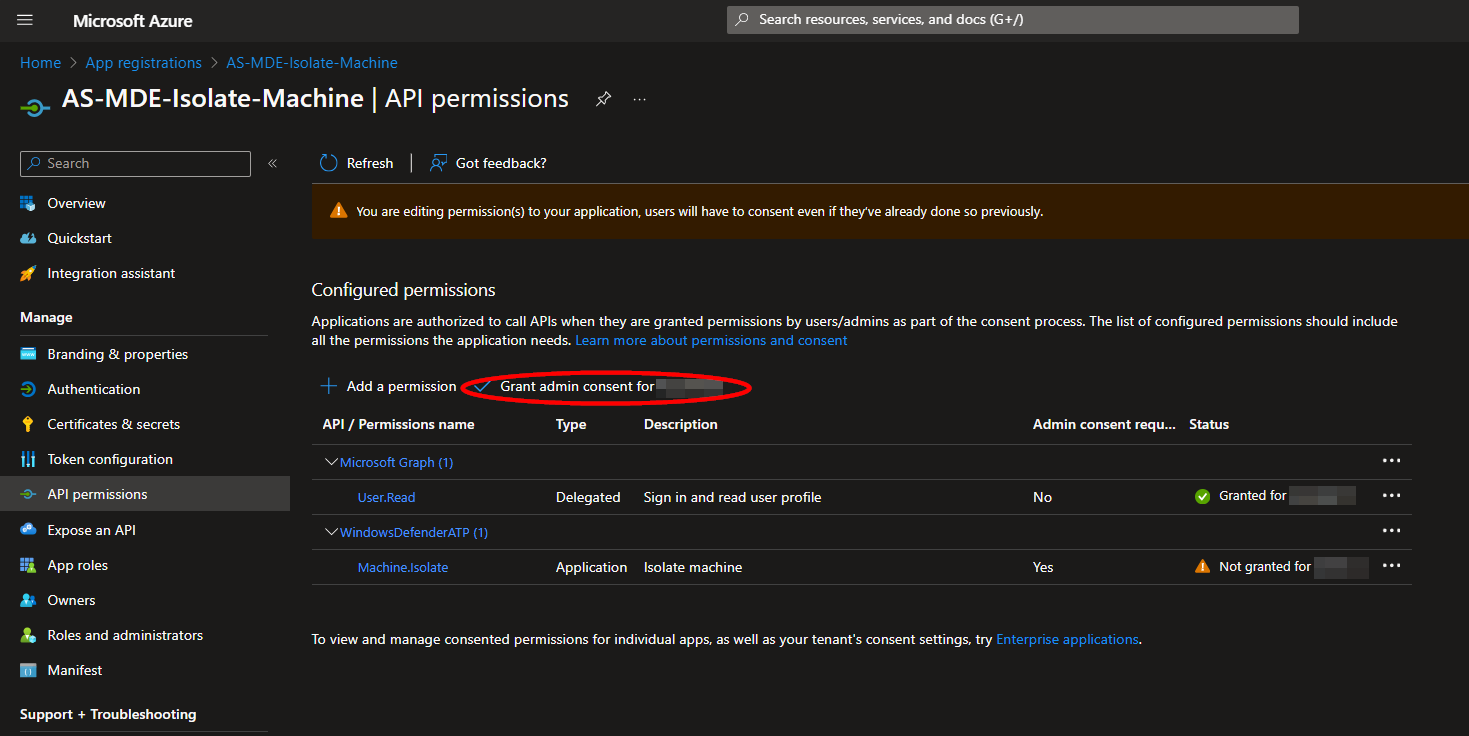The image size is (1469, 736).
Task: Click the API permissions sidebar icon
Action: [28, 494]
